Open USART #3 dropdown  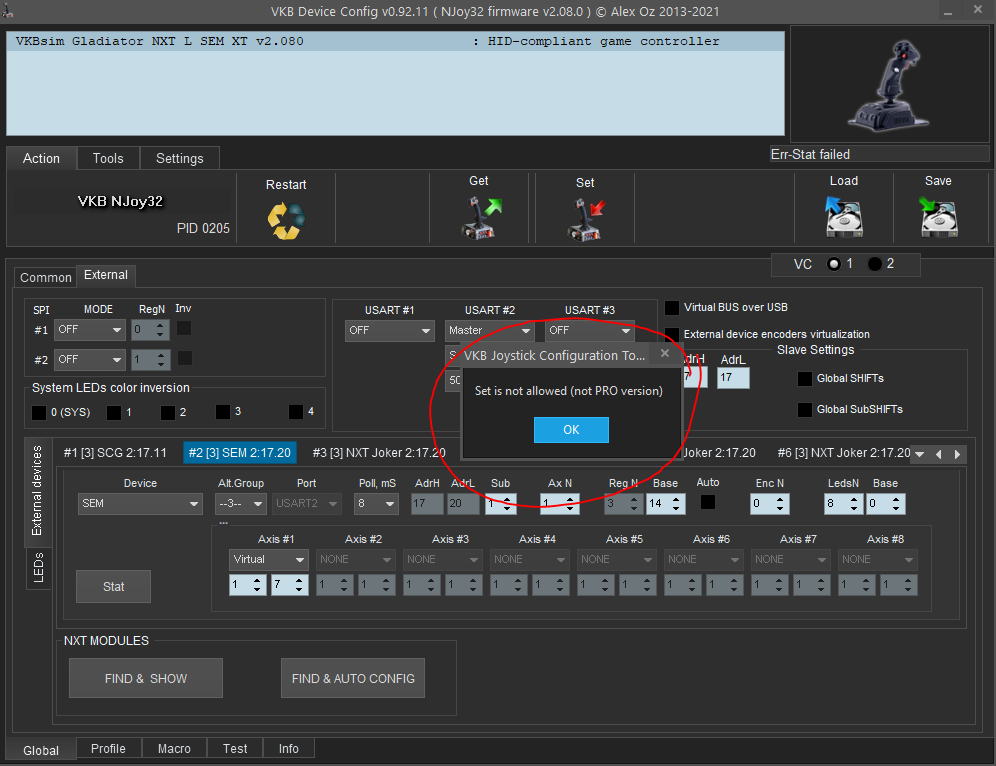click(x=589, y=330)
